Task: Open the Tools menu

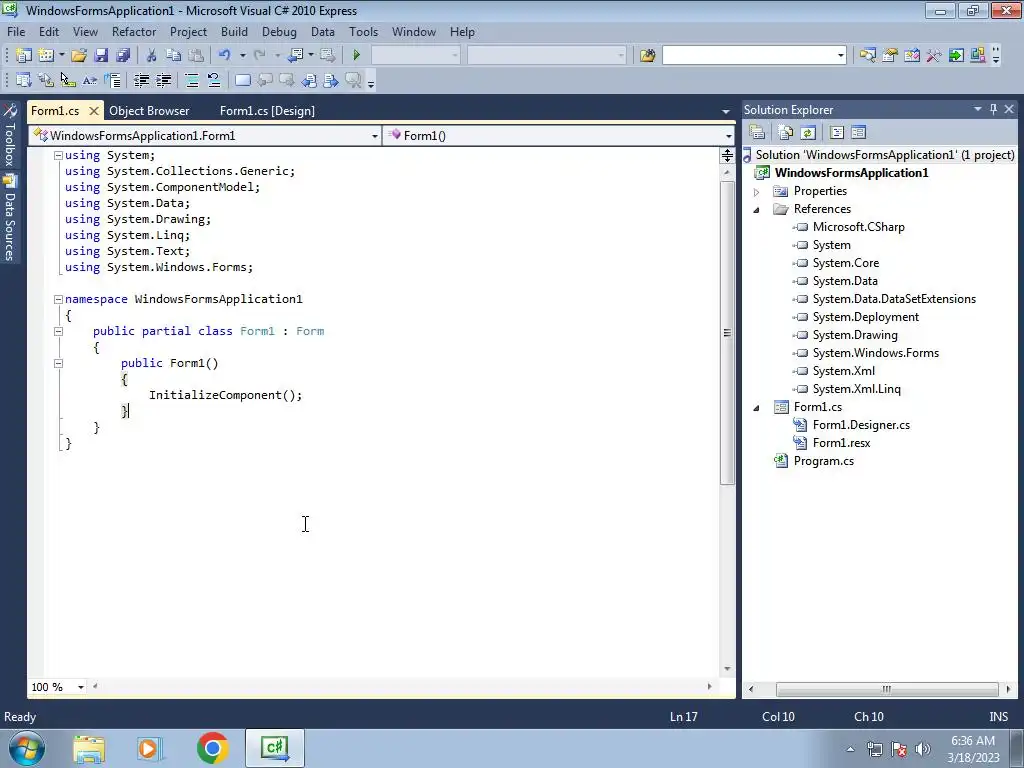Action: (x=363, y=32)
